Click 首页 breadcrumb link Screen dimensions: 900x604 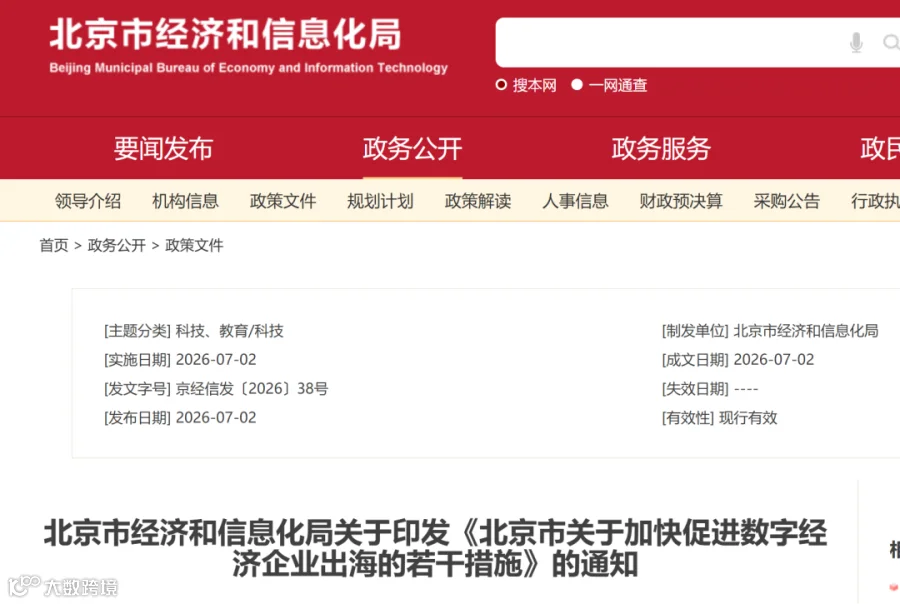click(x=54, y=246)
